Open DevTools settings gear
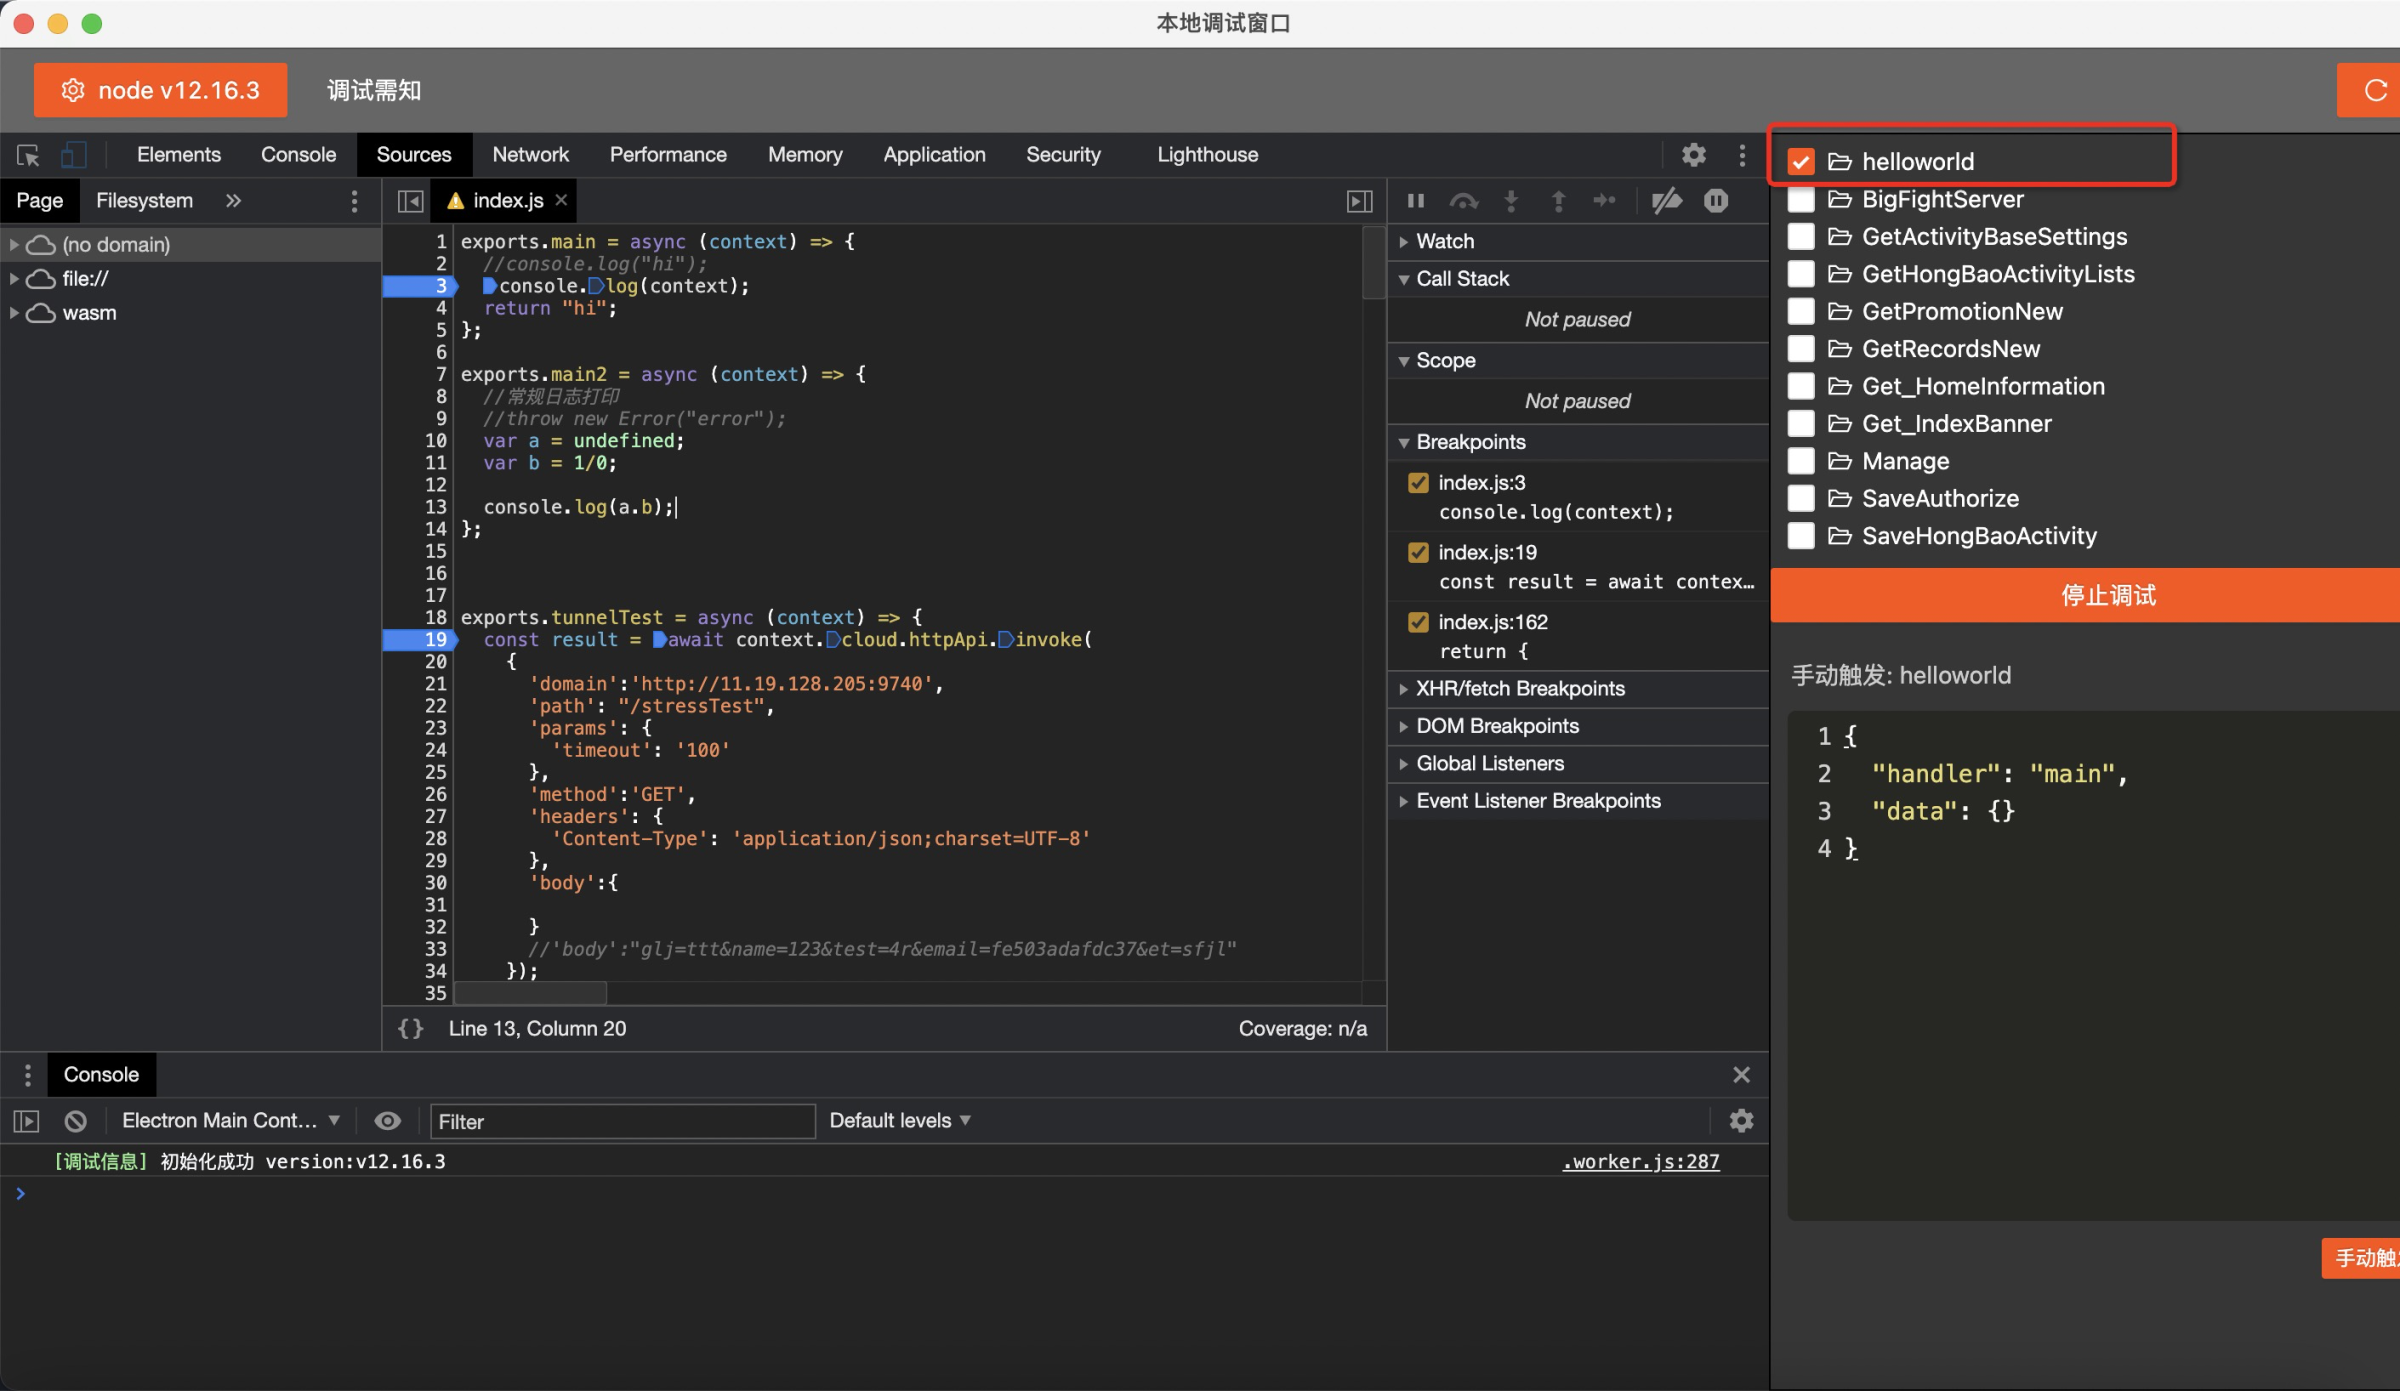This screenshot has width=2400, height=1391. click(1693, 155)
